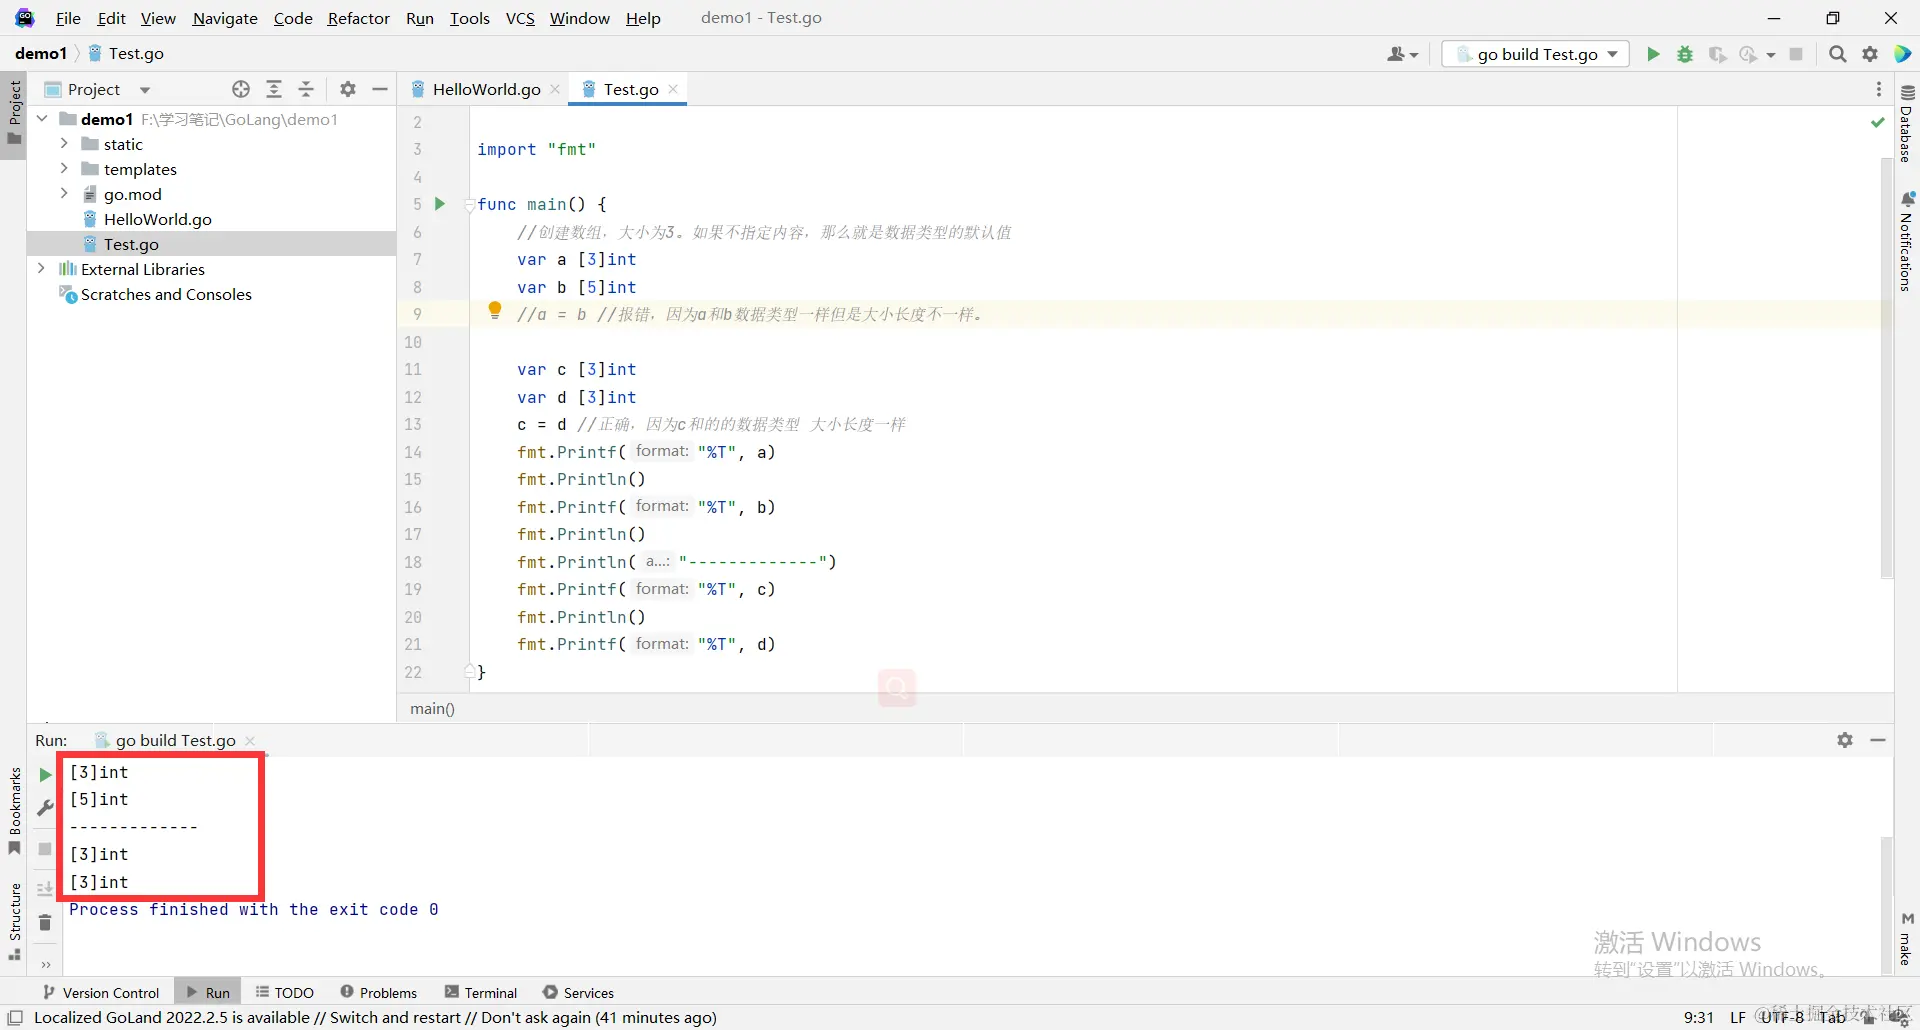Open Run panel settings gear

[x=1845, y=740]
